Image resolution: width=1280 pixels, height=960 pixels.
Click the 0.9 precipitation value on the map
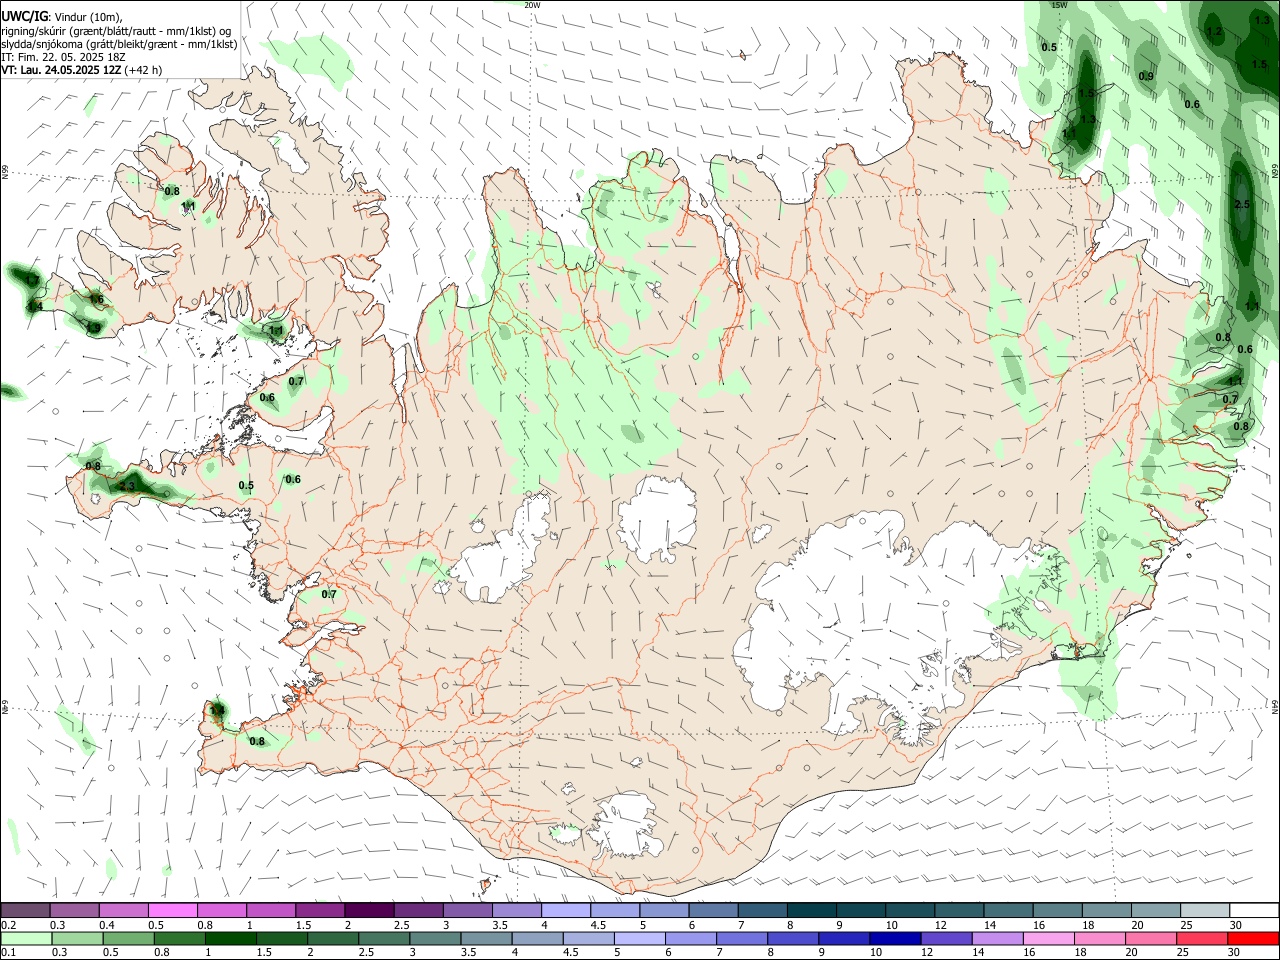tap(1146, 76)
